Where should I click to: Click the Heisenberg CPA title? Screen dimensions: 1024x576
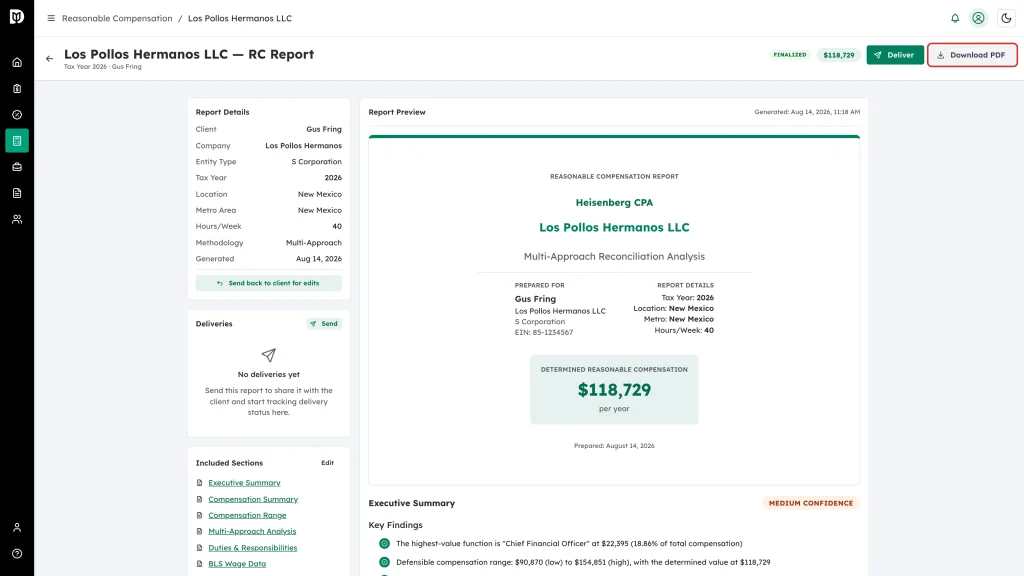click(614, 202)
